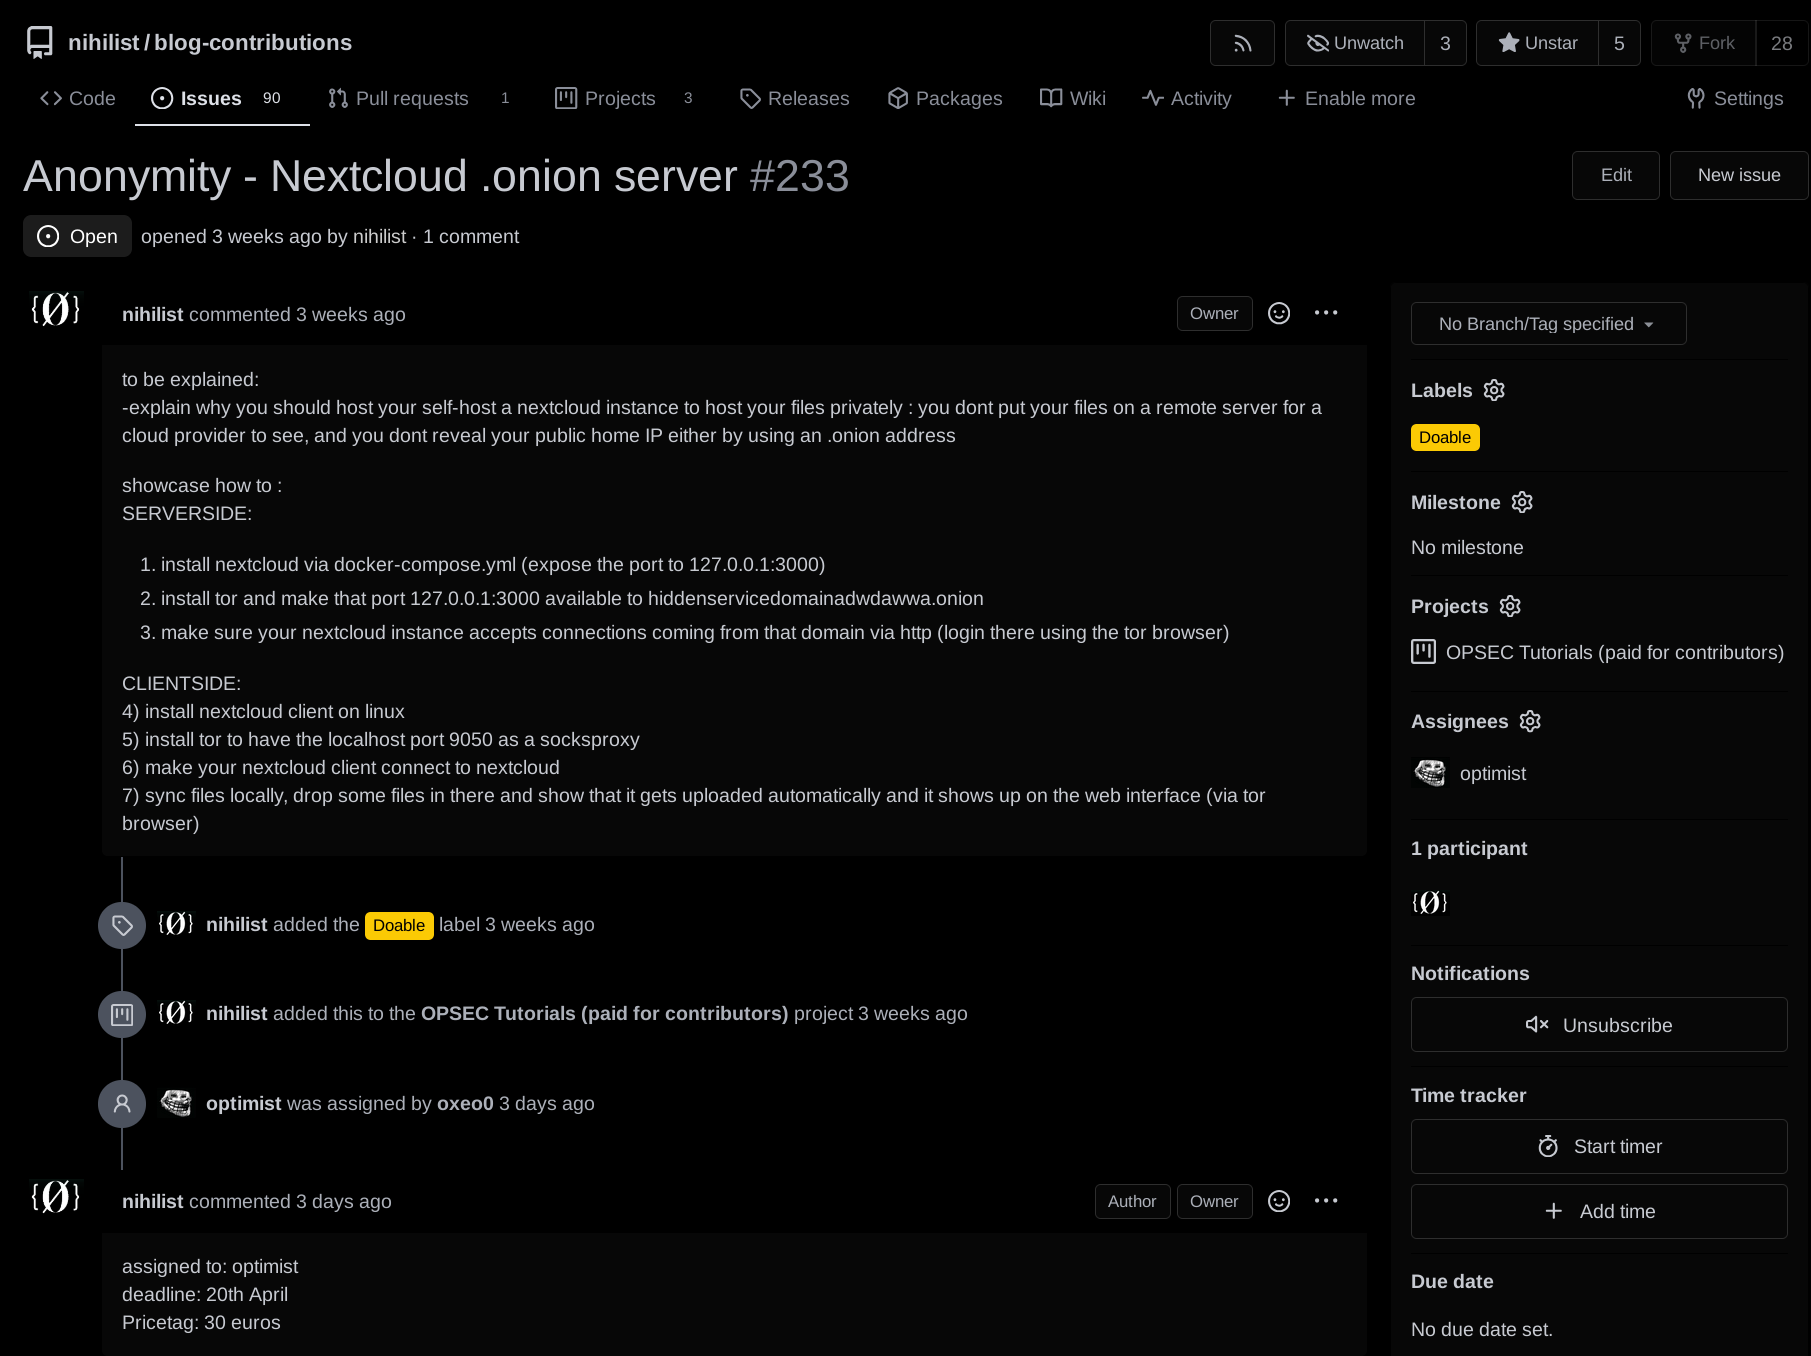Click the optimist assignee name in sidebar
Screen dimensions: 1811x1356
[1493, 773]
